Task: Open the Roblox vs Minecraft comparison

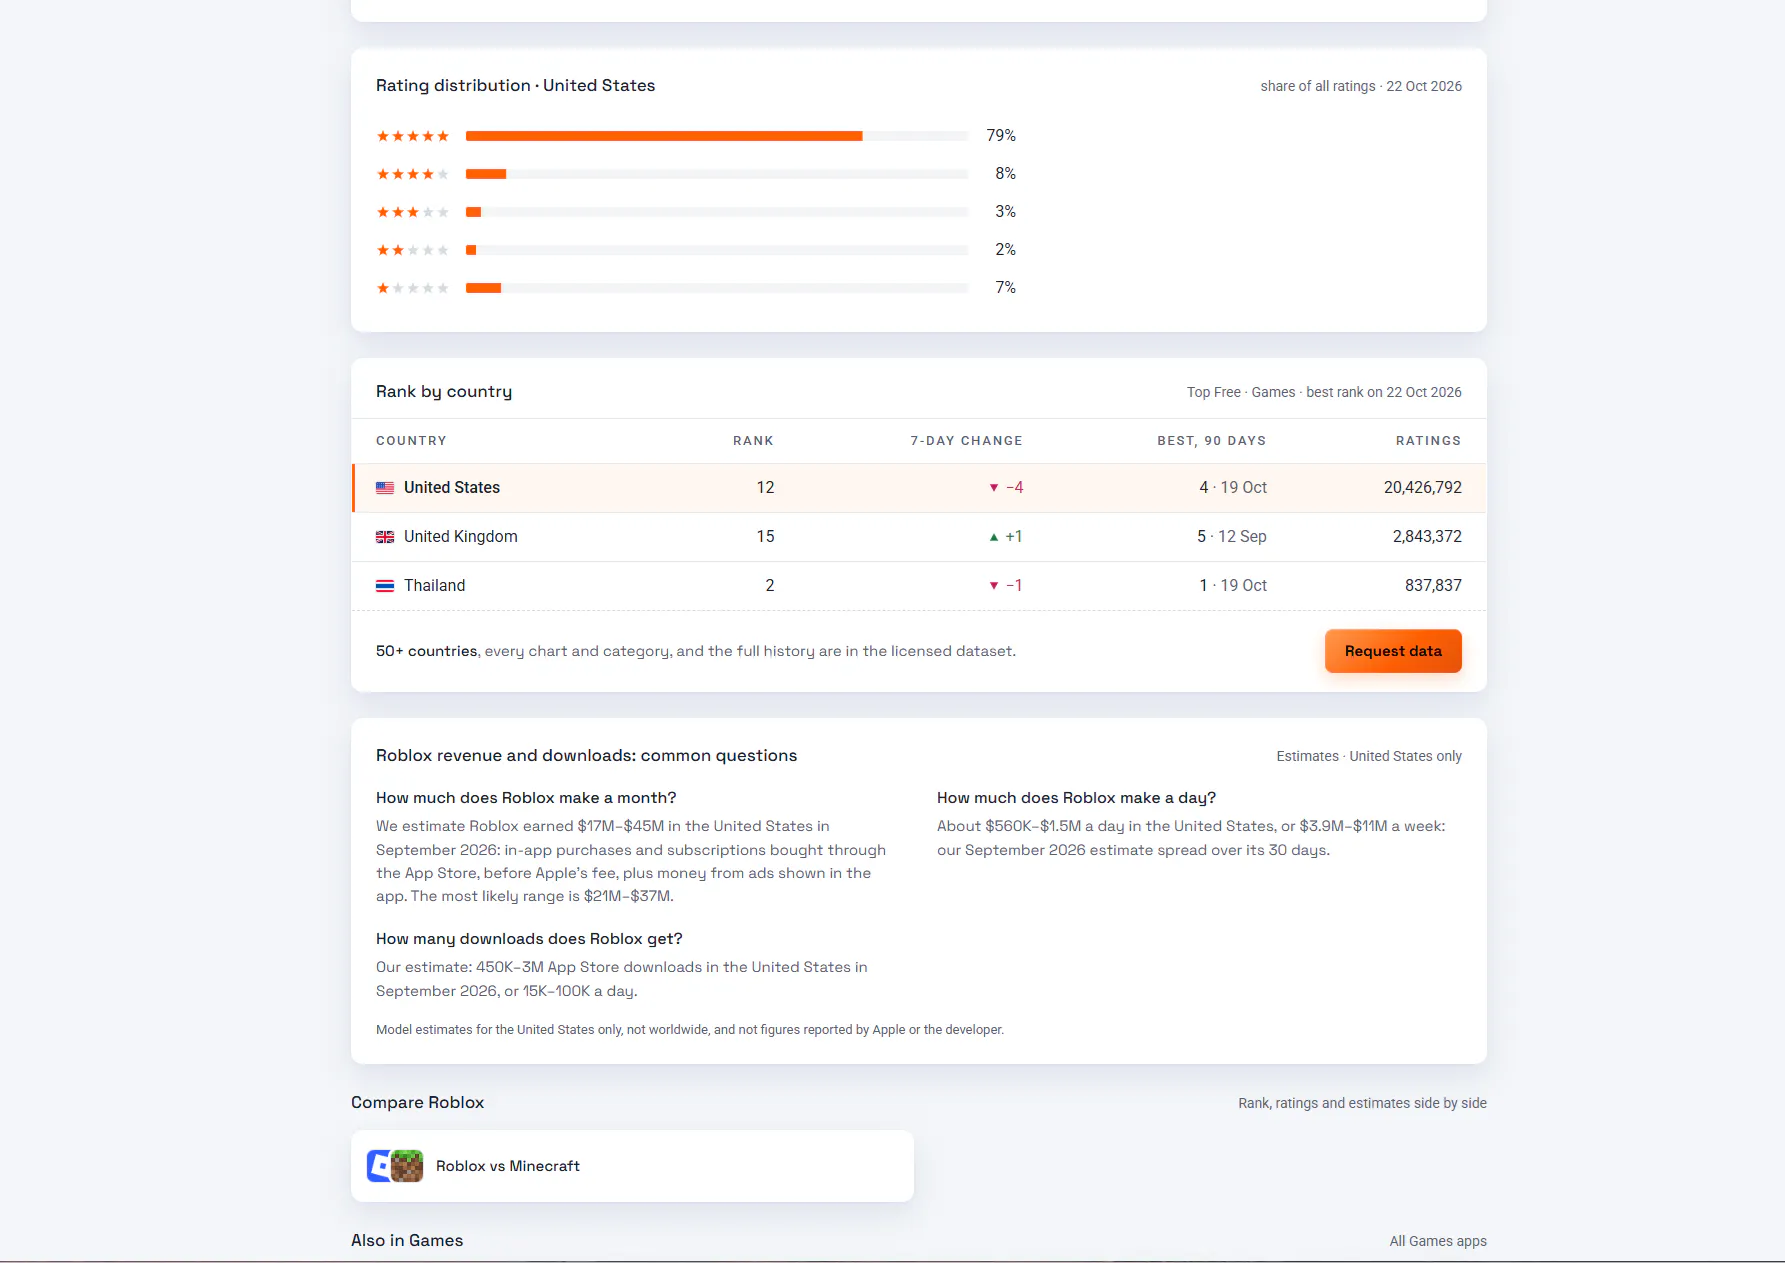Action: click(x=632, y=1166)
